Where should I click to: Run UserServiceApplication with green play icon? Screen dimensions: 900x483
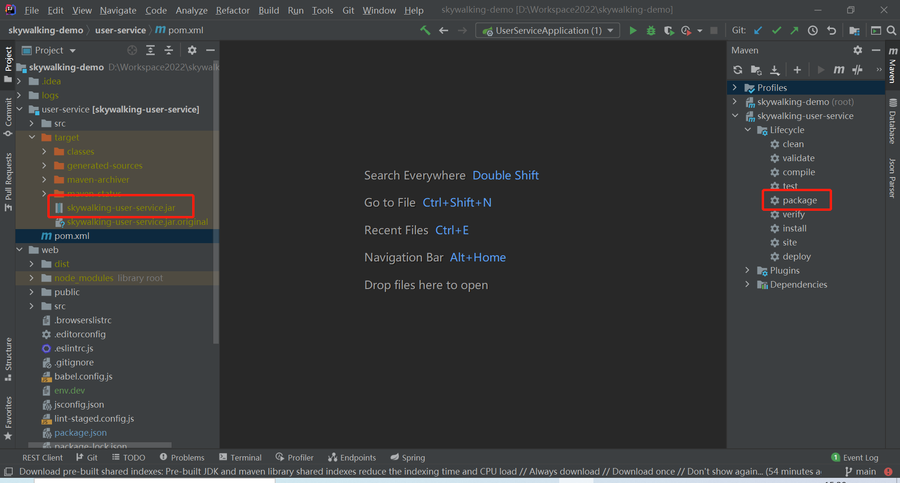pos(633,30)
